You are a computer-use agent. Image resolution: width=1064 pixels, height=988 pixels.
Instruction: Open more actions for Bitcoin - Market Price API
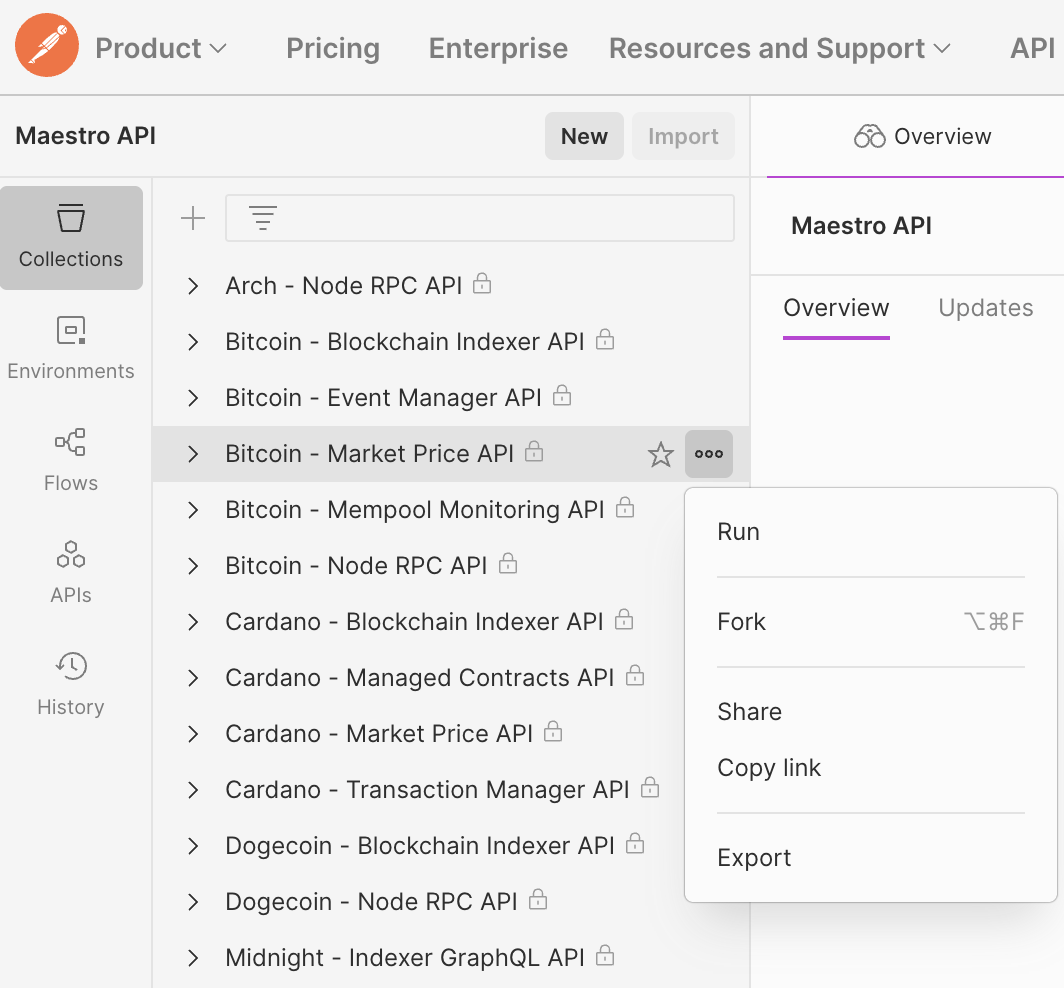pyautogui.click(x=708, y=454)
